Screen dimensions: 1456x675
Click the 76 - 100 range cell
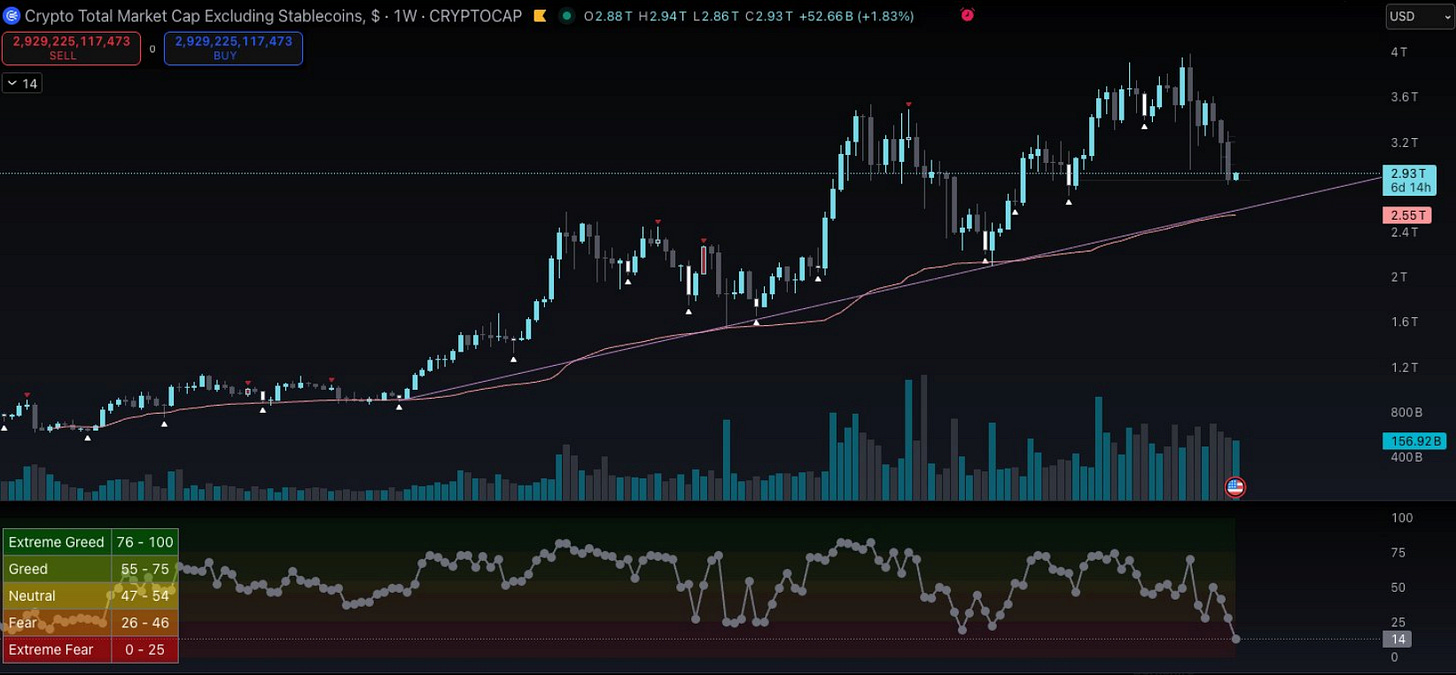click(x=145, y=542)
